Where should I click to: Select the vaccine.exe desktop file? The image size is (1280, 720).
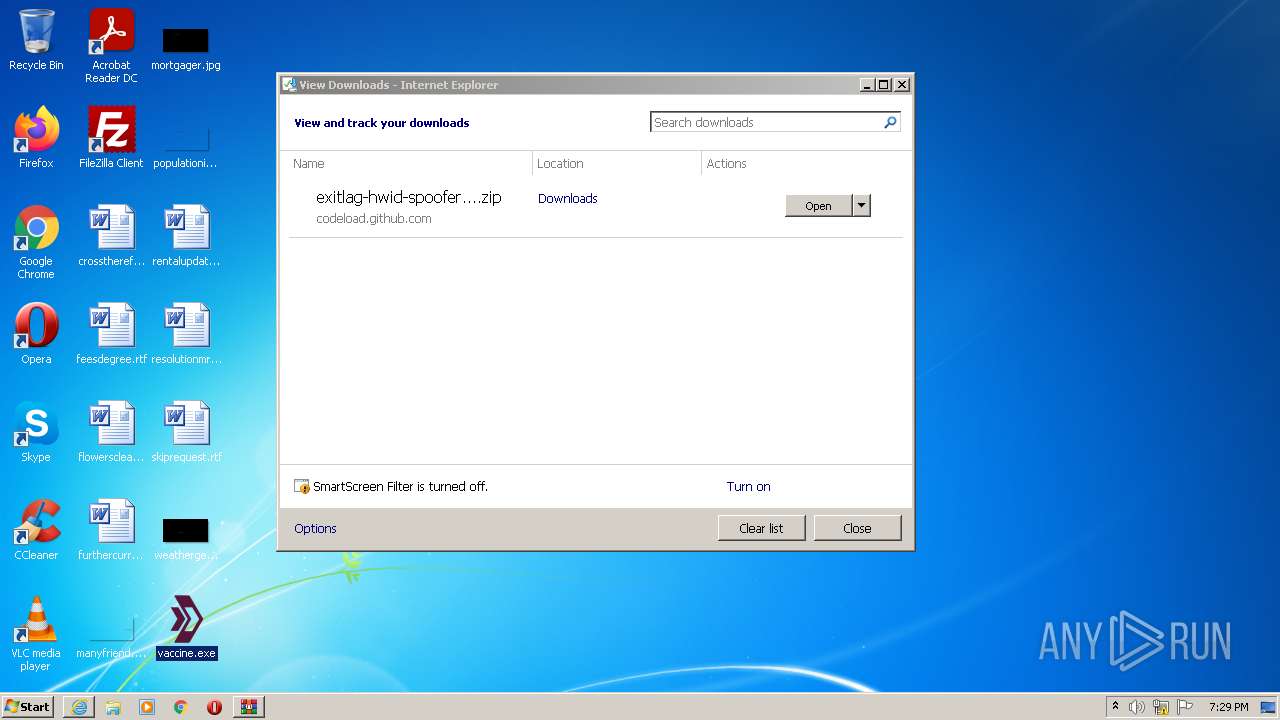tap(186, 628)
